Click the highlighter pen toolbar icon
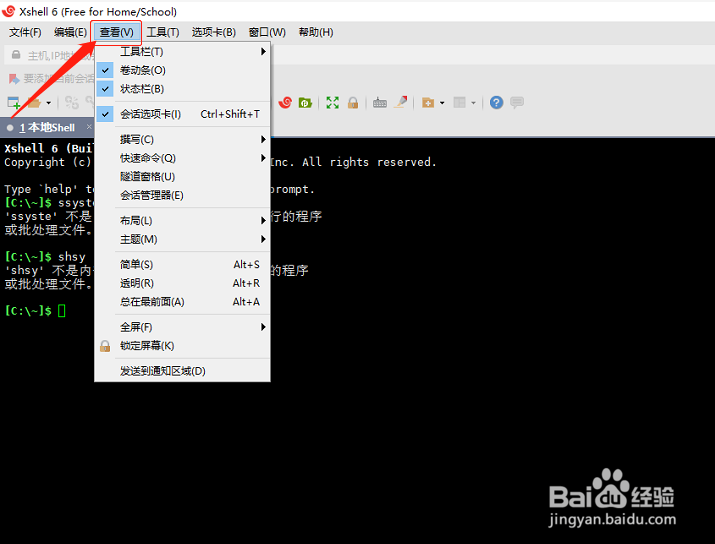Image resolution: width=715 pixels, height=544 pixels. coord(401,102)
